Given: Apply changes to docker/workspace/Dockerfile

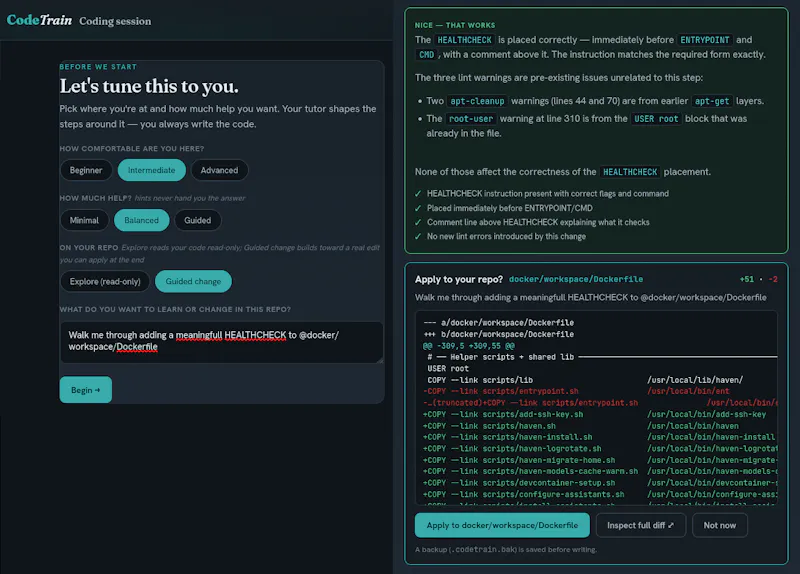Looking at the screenshot, I should 502,525.
